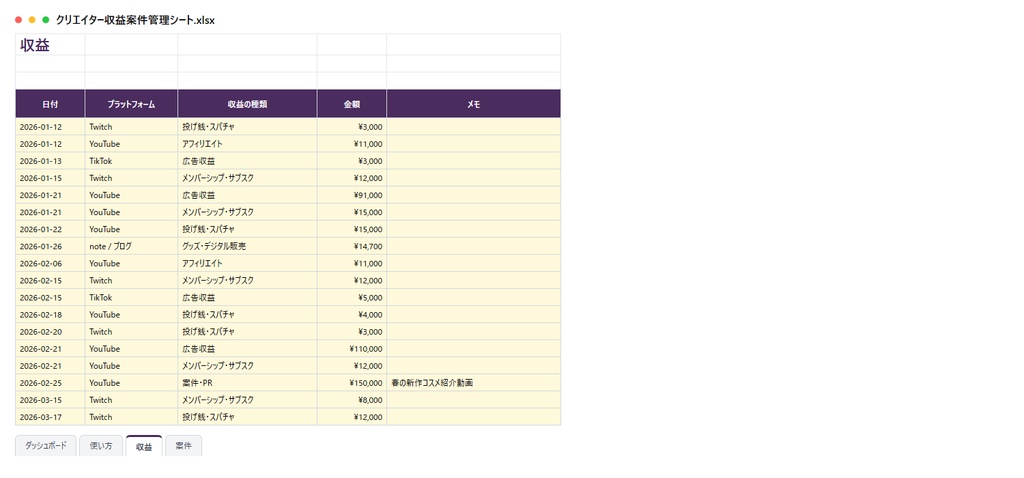Click the amount cell ¥14,700
Image resolution: width=1024 pixels, height=478 pixels.
pos(352,246)
